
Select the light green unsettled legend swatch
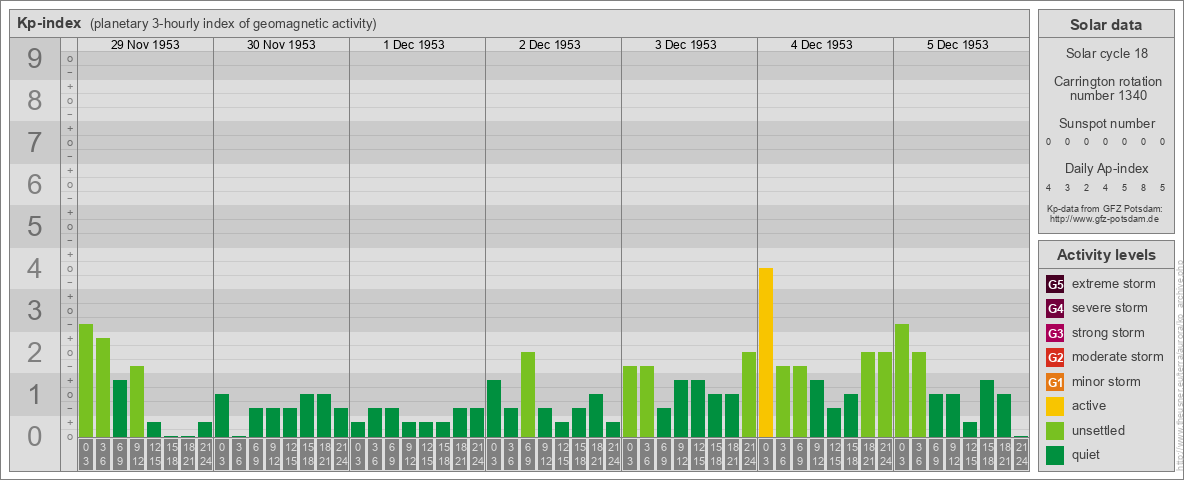(1055, 430)
